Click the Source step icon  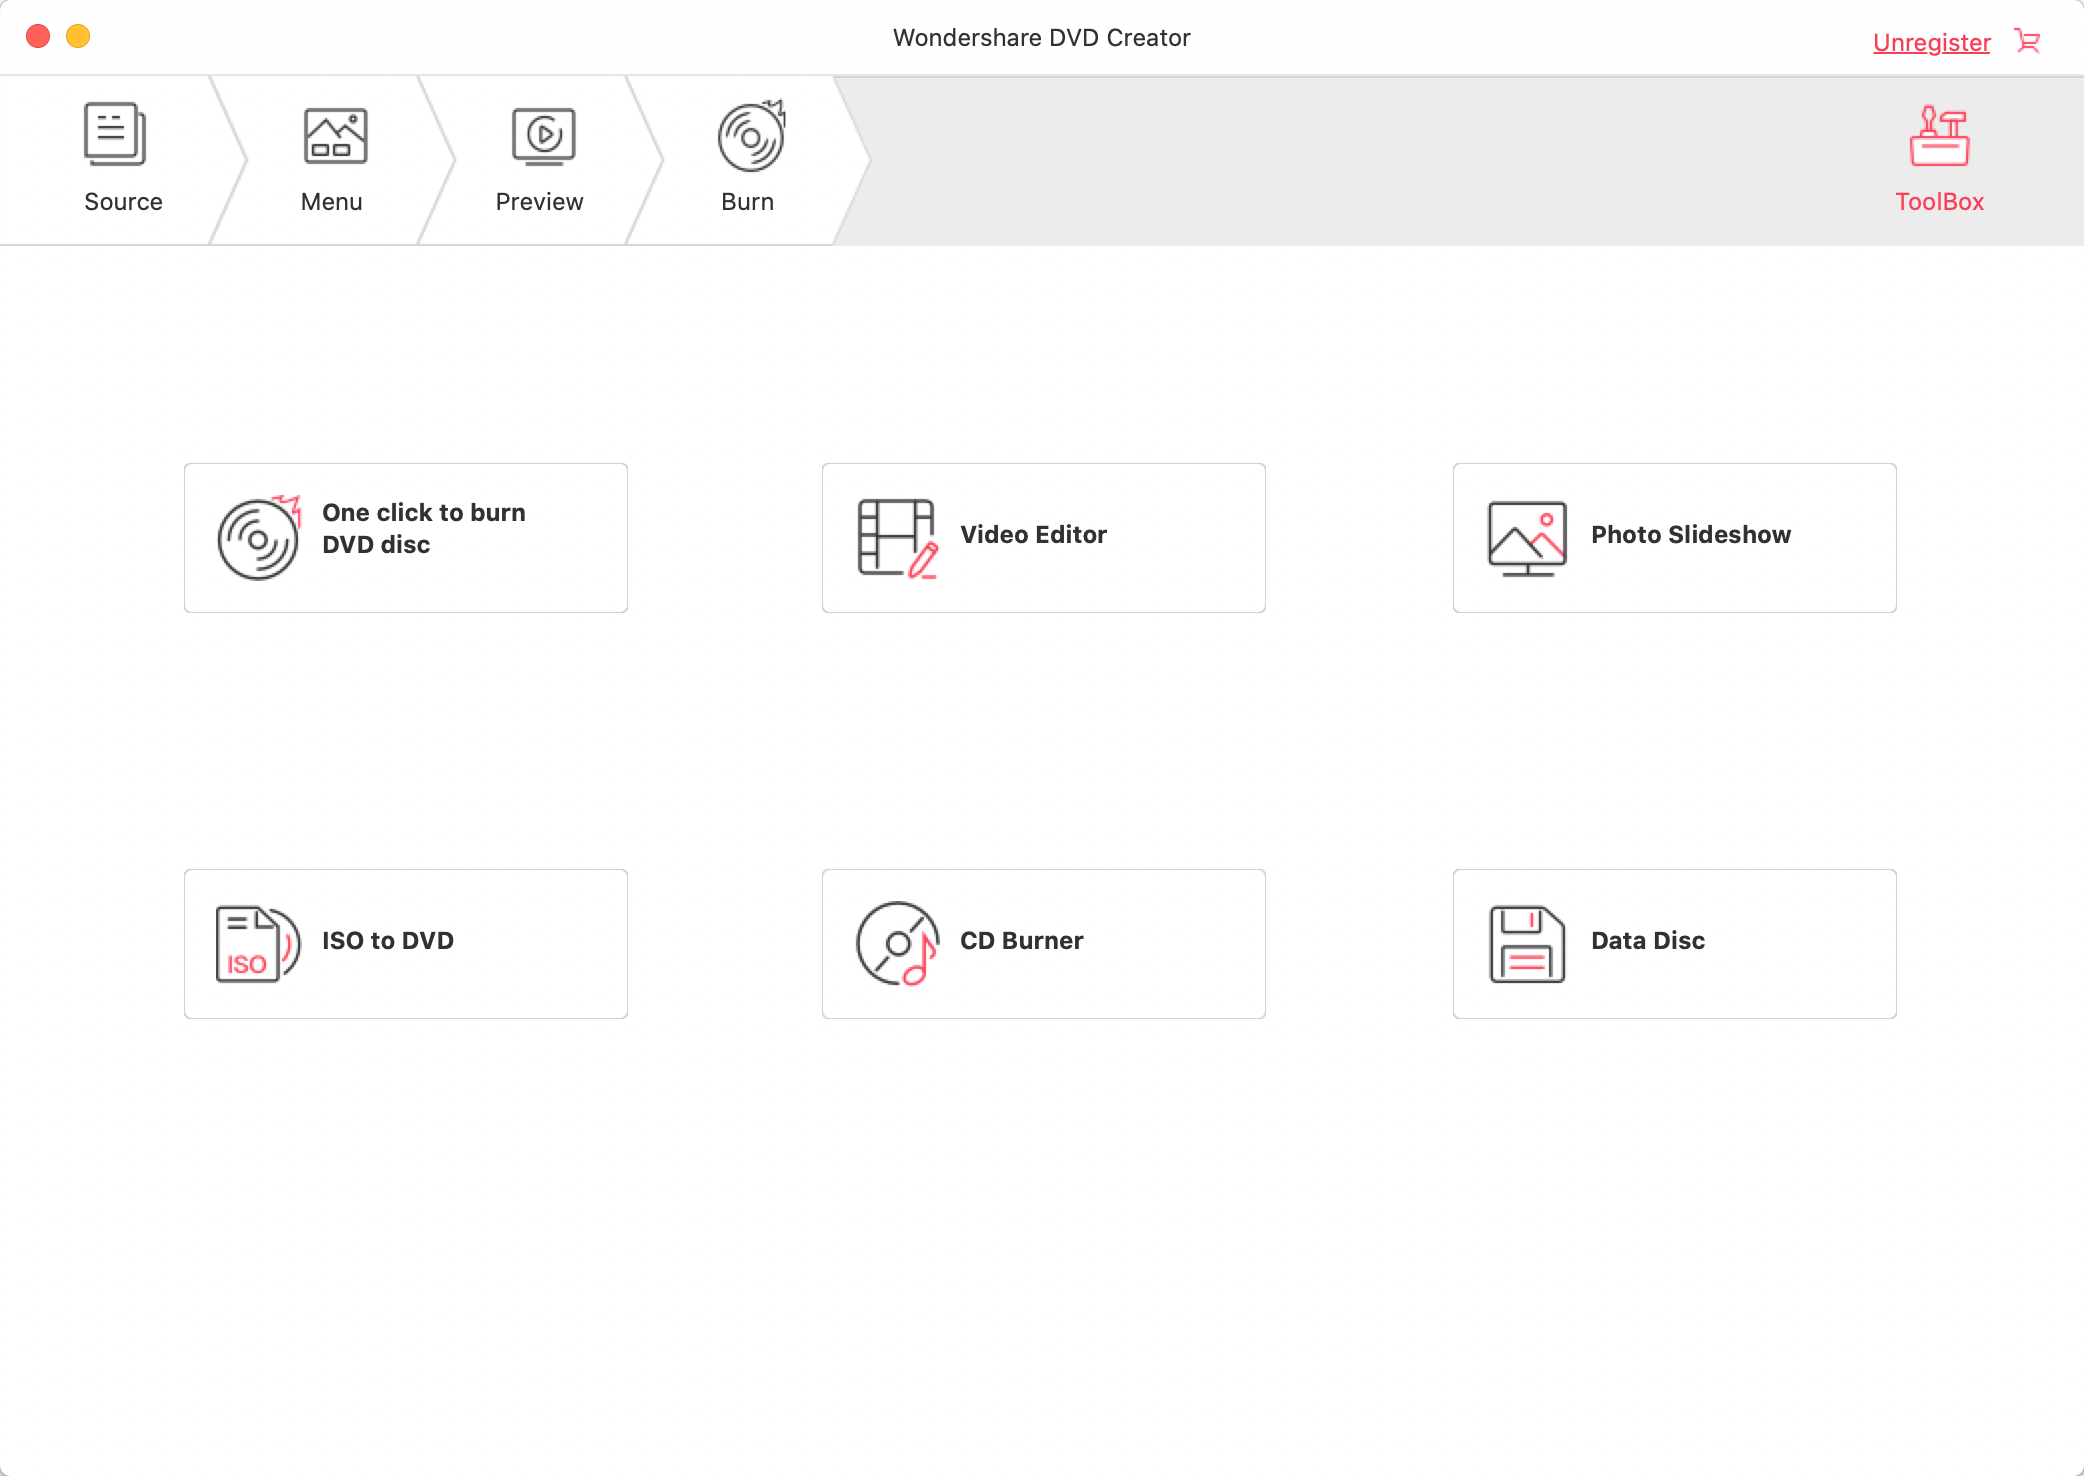(x=115, y=134)
